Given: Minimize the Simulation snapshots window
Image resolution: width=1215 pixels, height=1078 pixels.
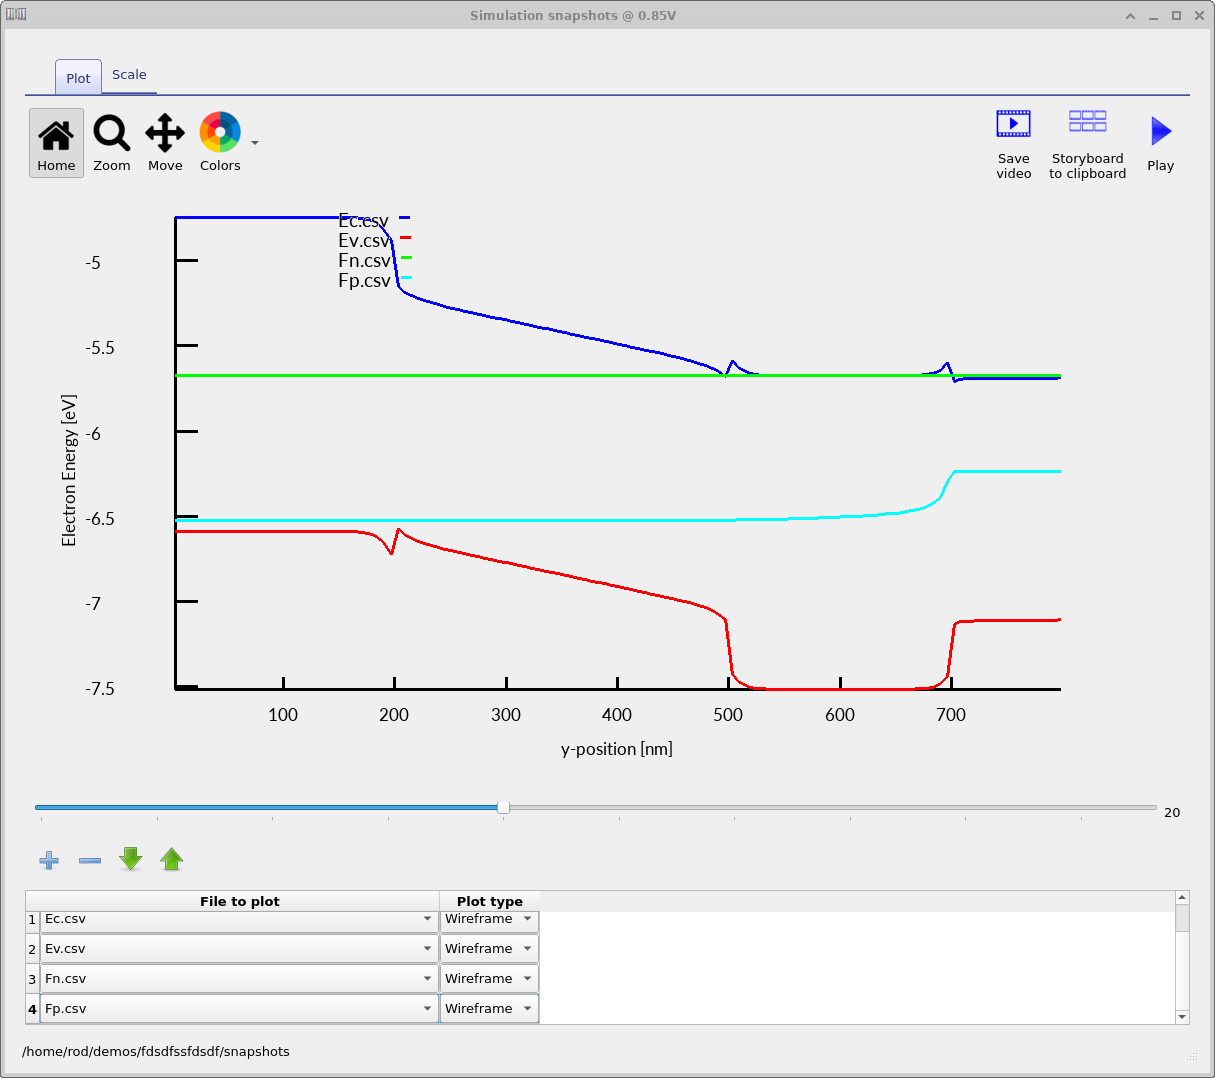Looking at the screenshot, I should [1154, 16].
